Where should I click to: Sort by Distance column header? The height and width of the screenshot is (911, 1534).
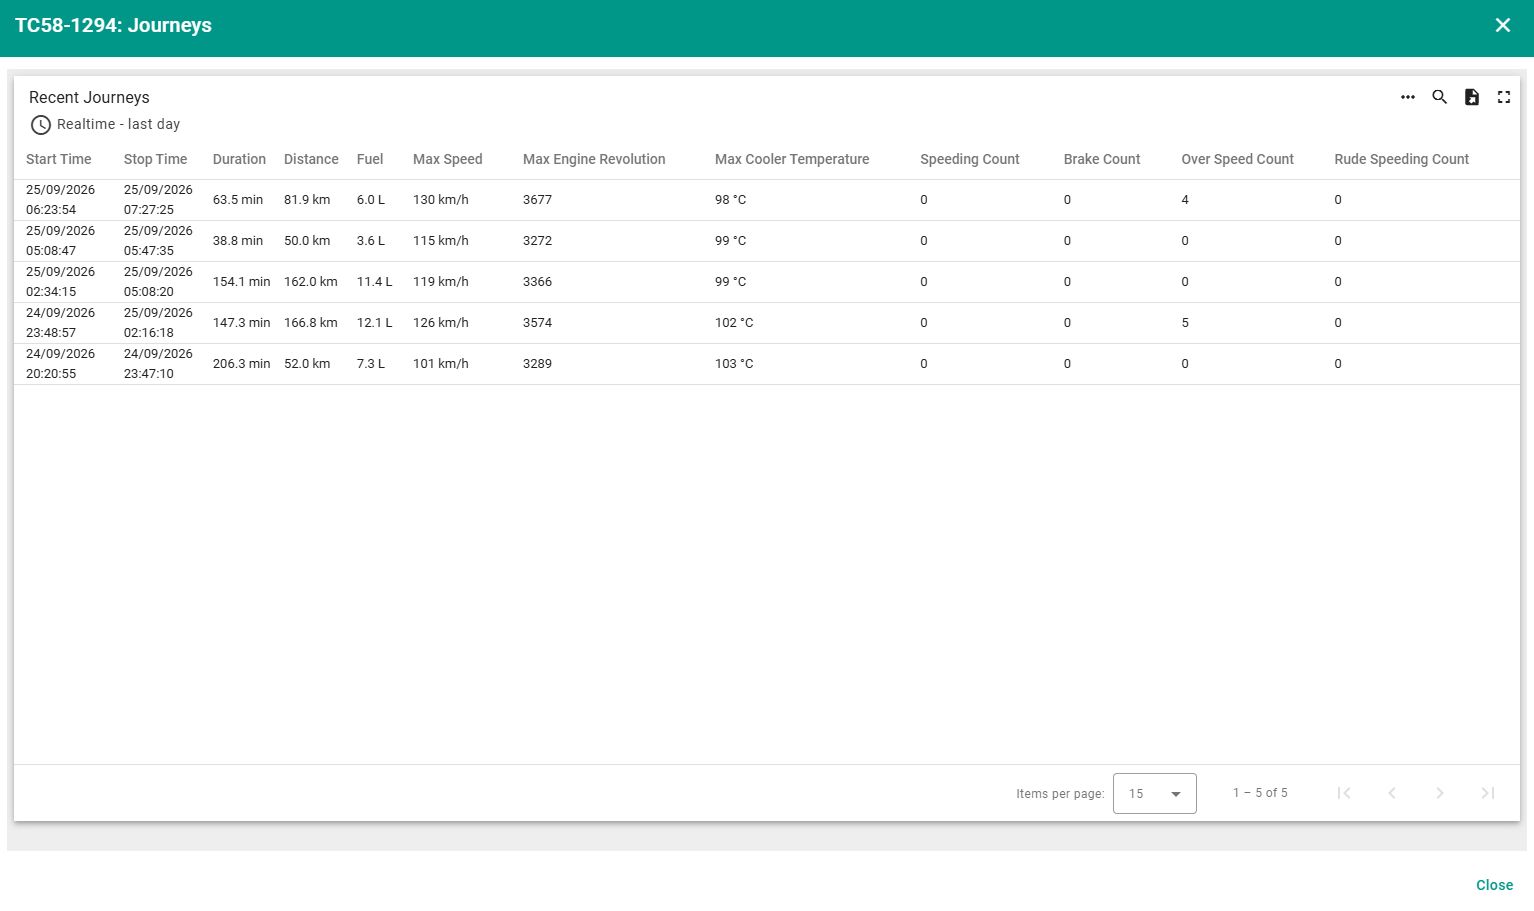311,159
